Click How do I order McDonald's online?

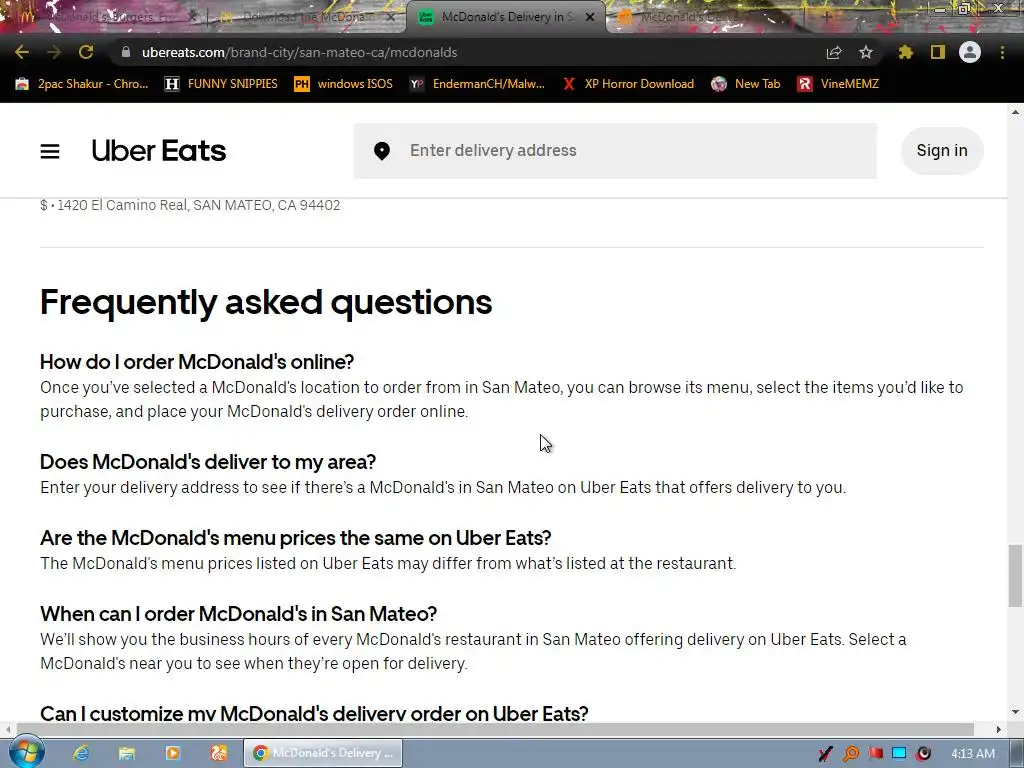point(197,362)
